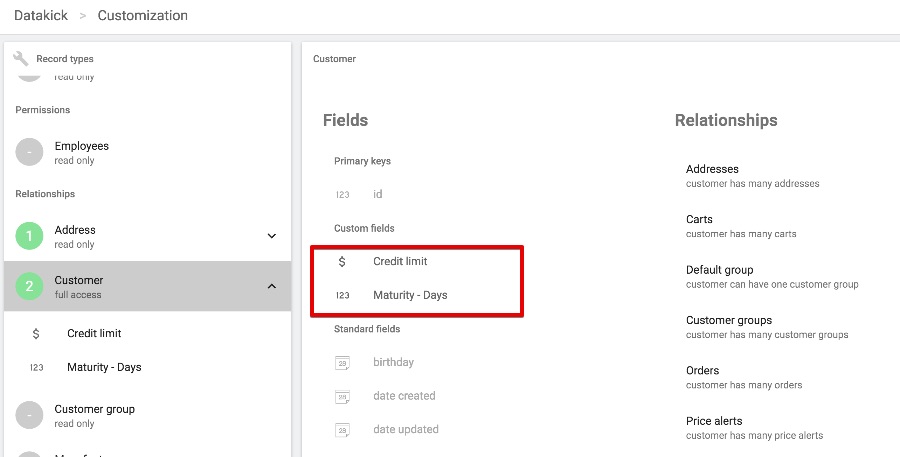Viewport: 900px width, 457px height.
Task: Click the 123 icon of Maturity - Days in sidebar
Action: [37, 367]
